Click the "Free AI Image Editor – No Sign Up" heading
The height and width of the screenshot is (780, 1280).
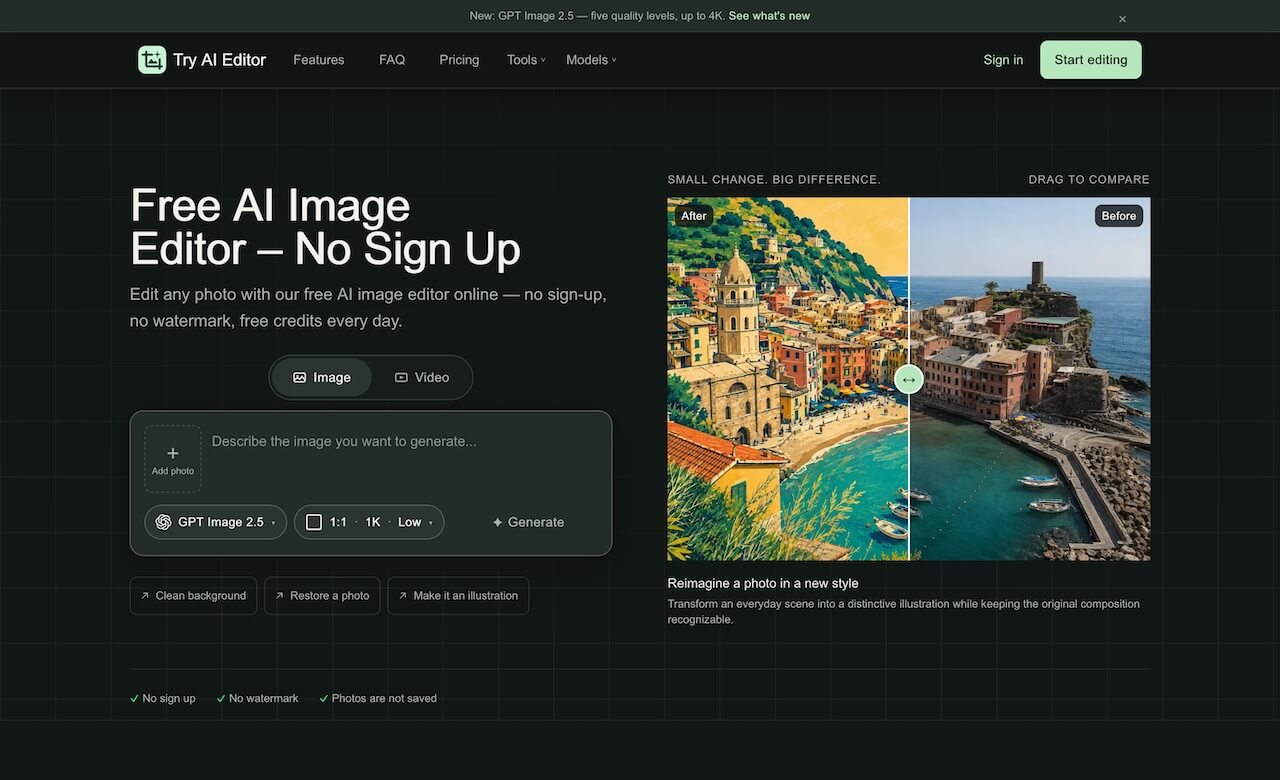(325, 228)
